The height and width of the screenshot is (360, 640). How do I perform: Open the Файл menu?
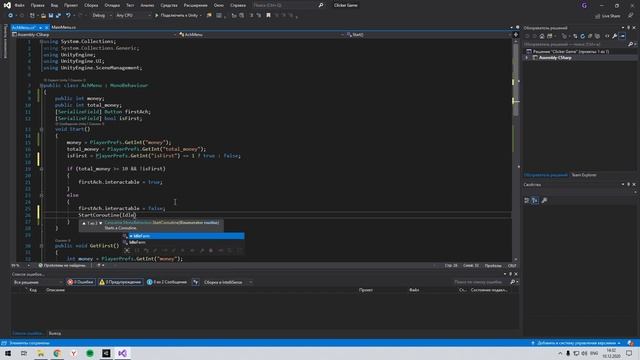coord(19,5)
